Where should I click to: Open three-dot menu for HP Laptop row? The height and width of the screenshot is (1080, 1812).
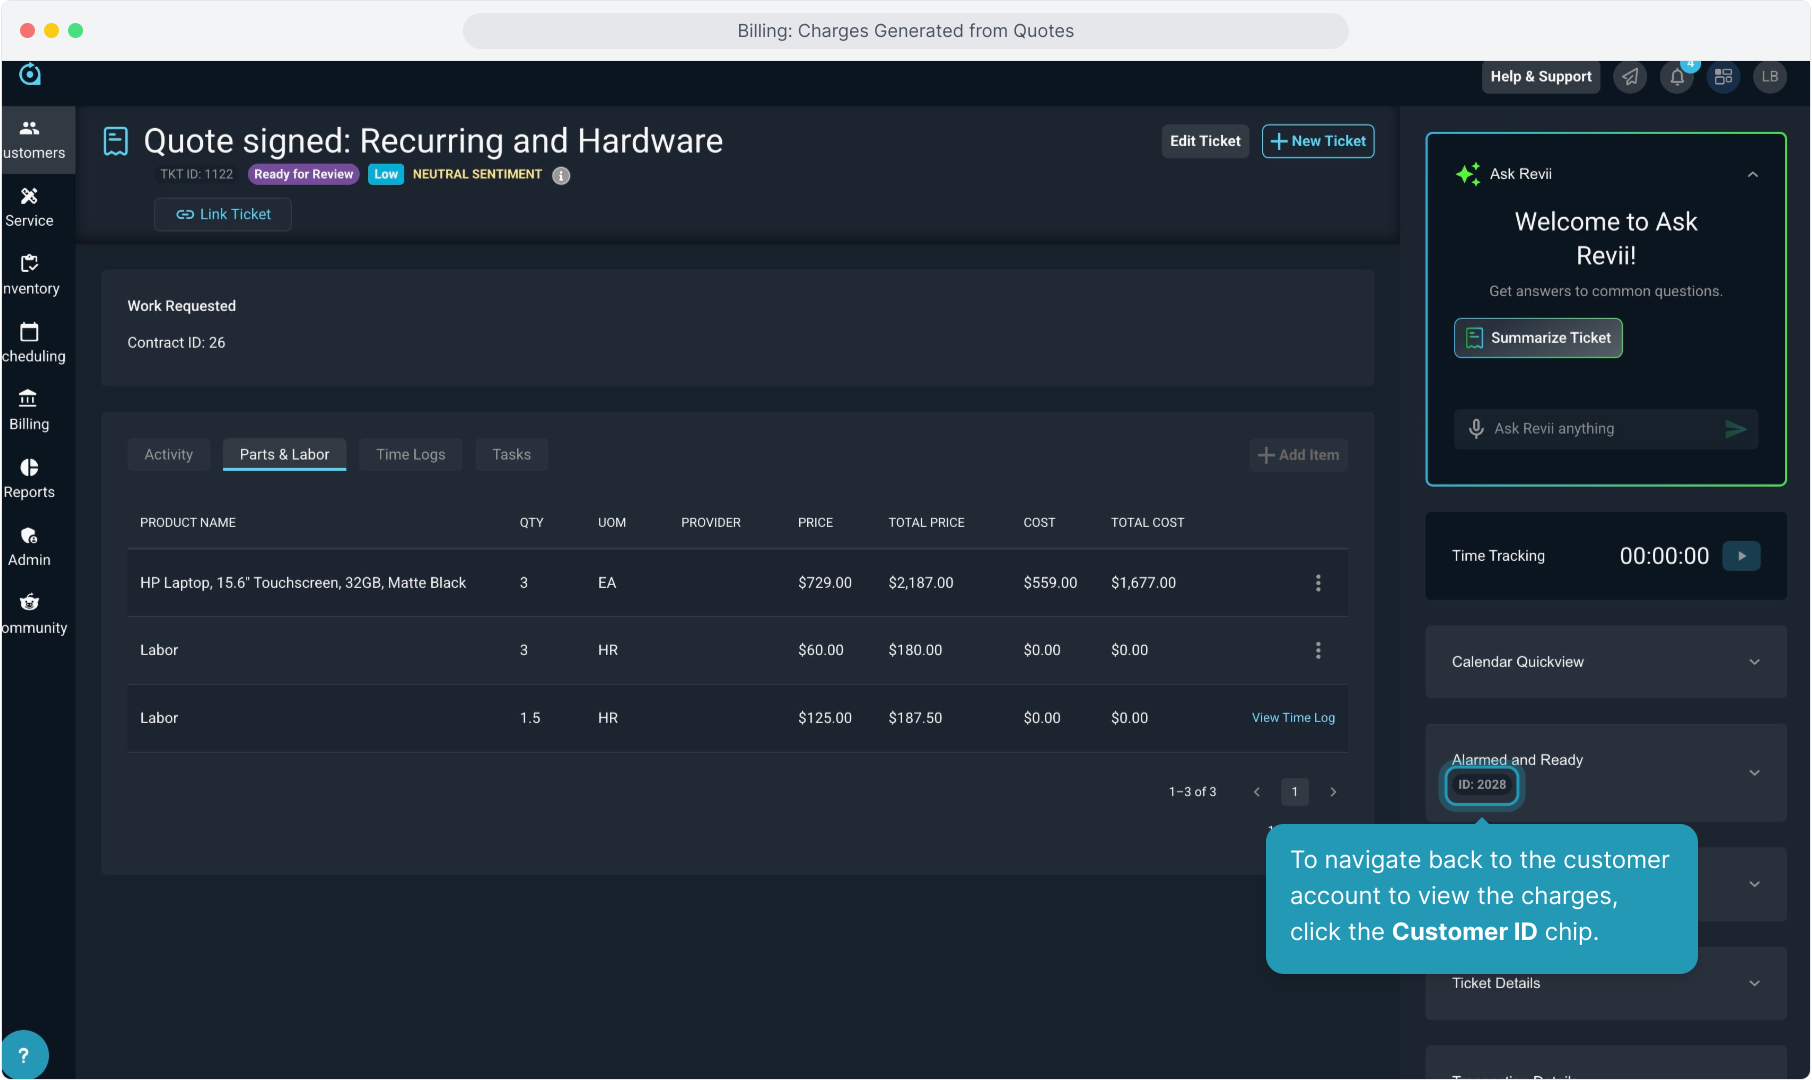(x=1318, y=583)
